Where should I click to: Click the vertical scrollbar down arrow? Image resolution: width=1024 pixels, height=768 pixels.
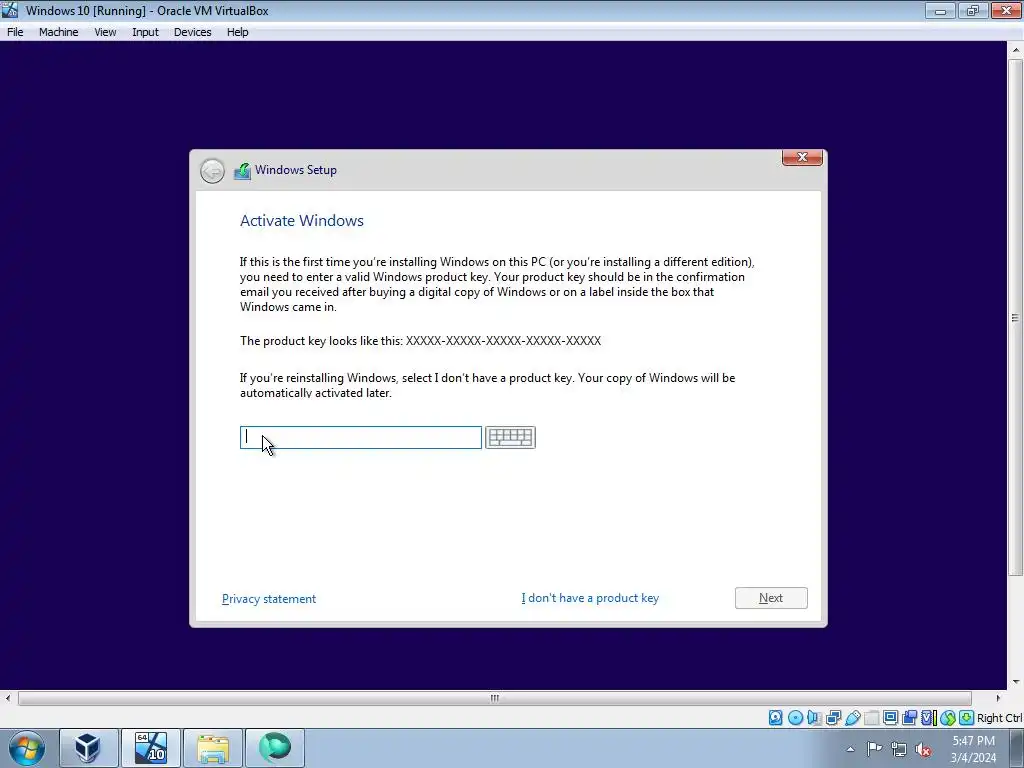pyautogui.click(x=1015, y=682)
